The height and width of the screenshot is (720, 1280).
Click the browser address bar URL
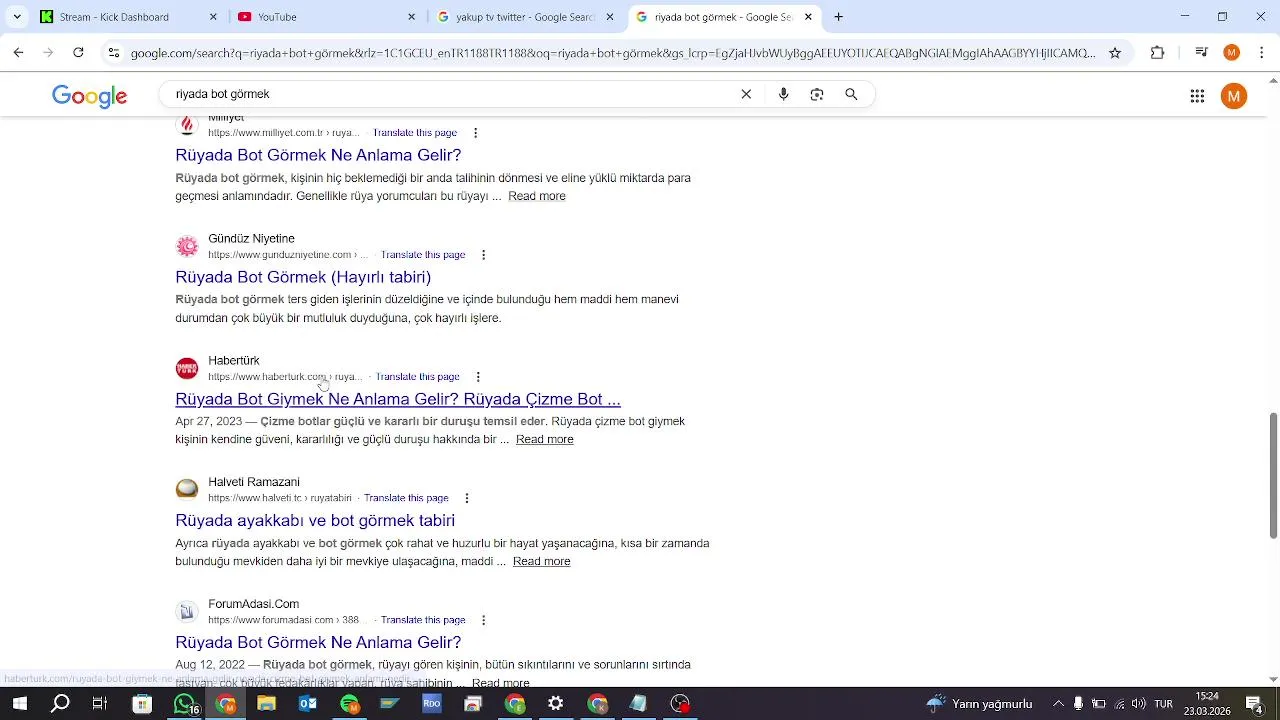click(x=613, y=53)
